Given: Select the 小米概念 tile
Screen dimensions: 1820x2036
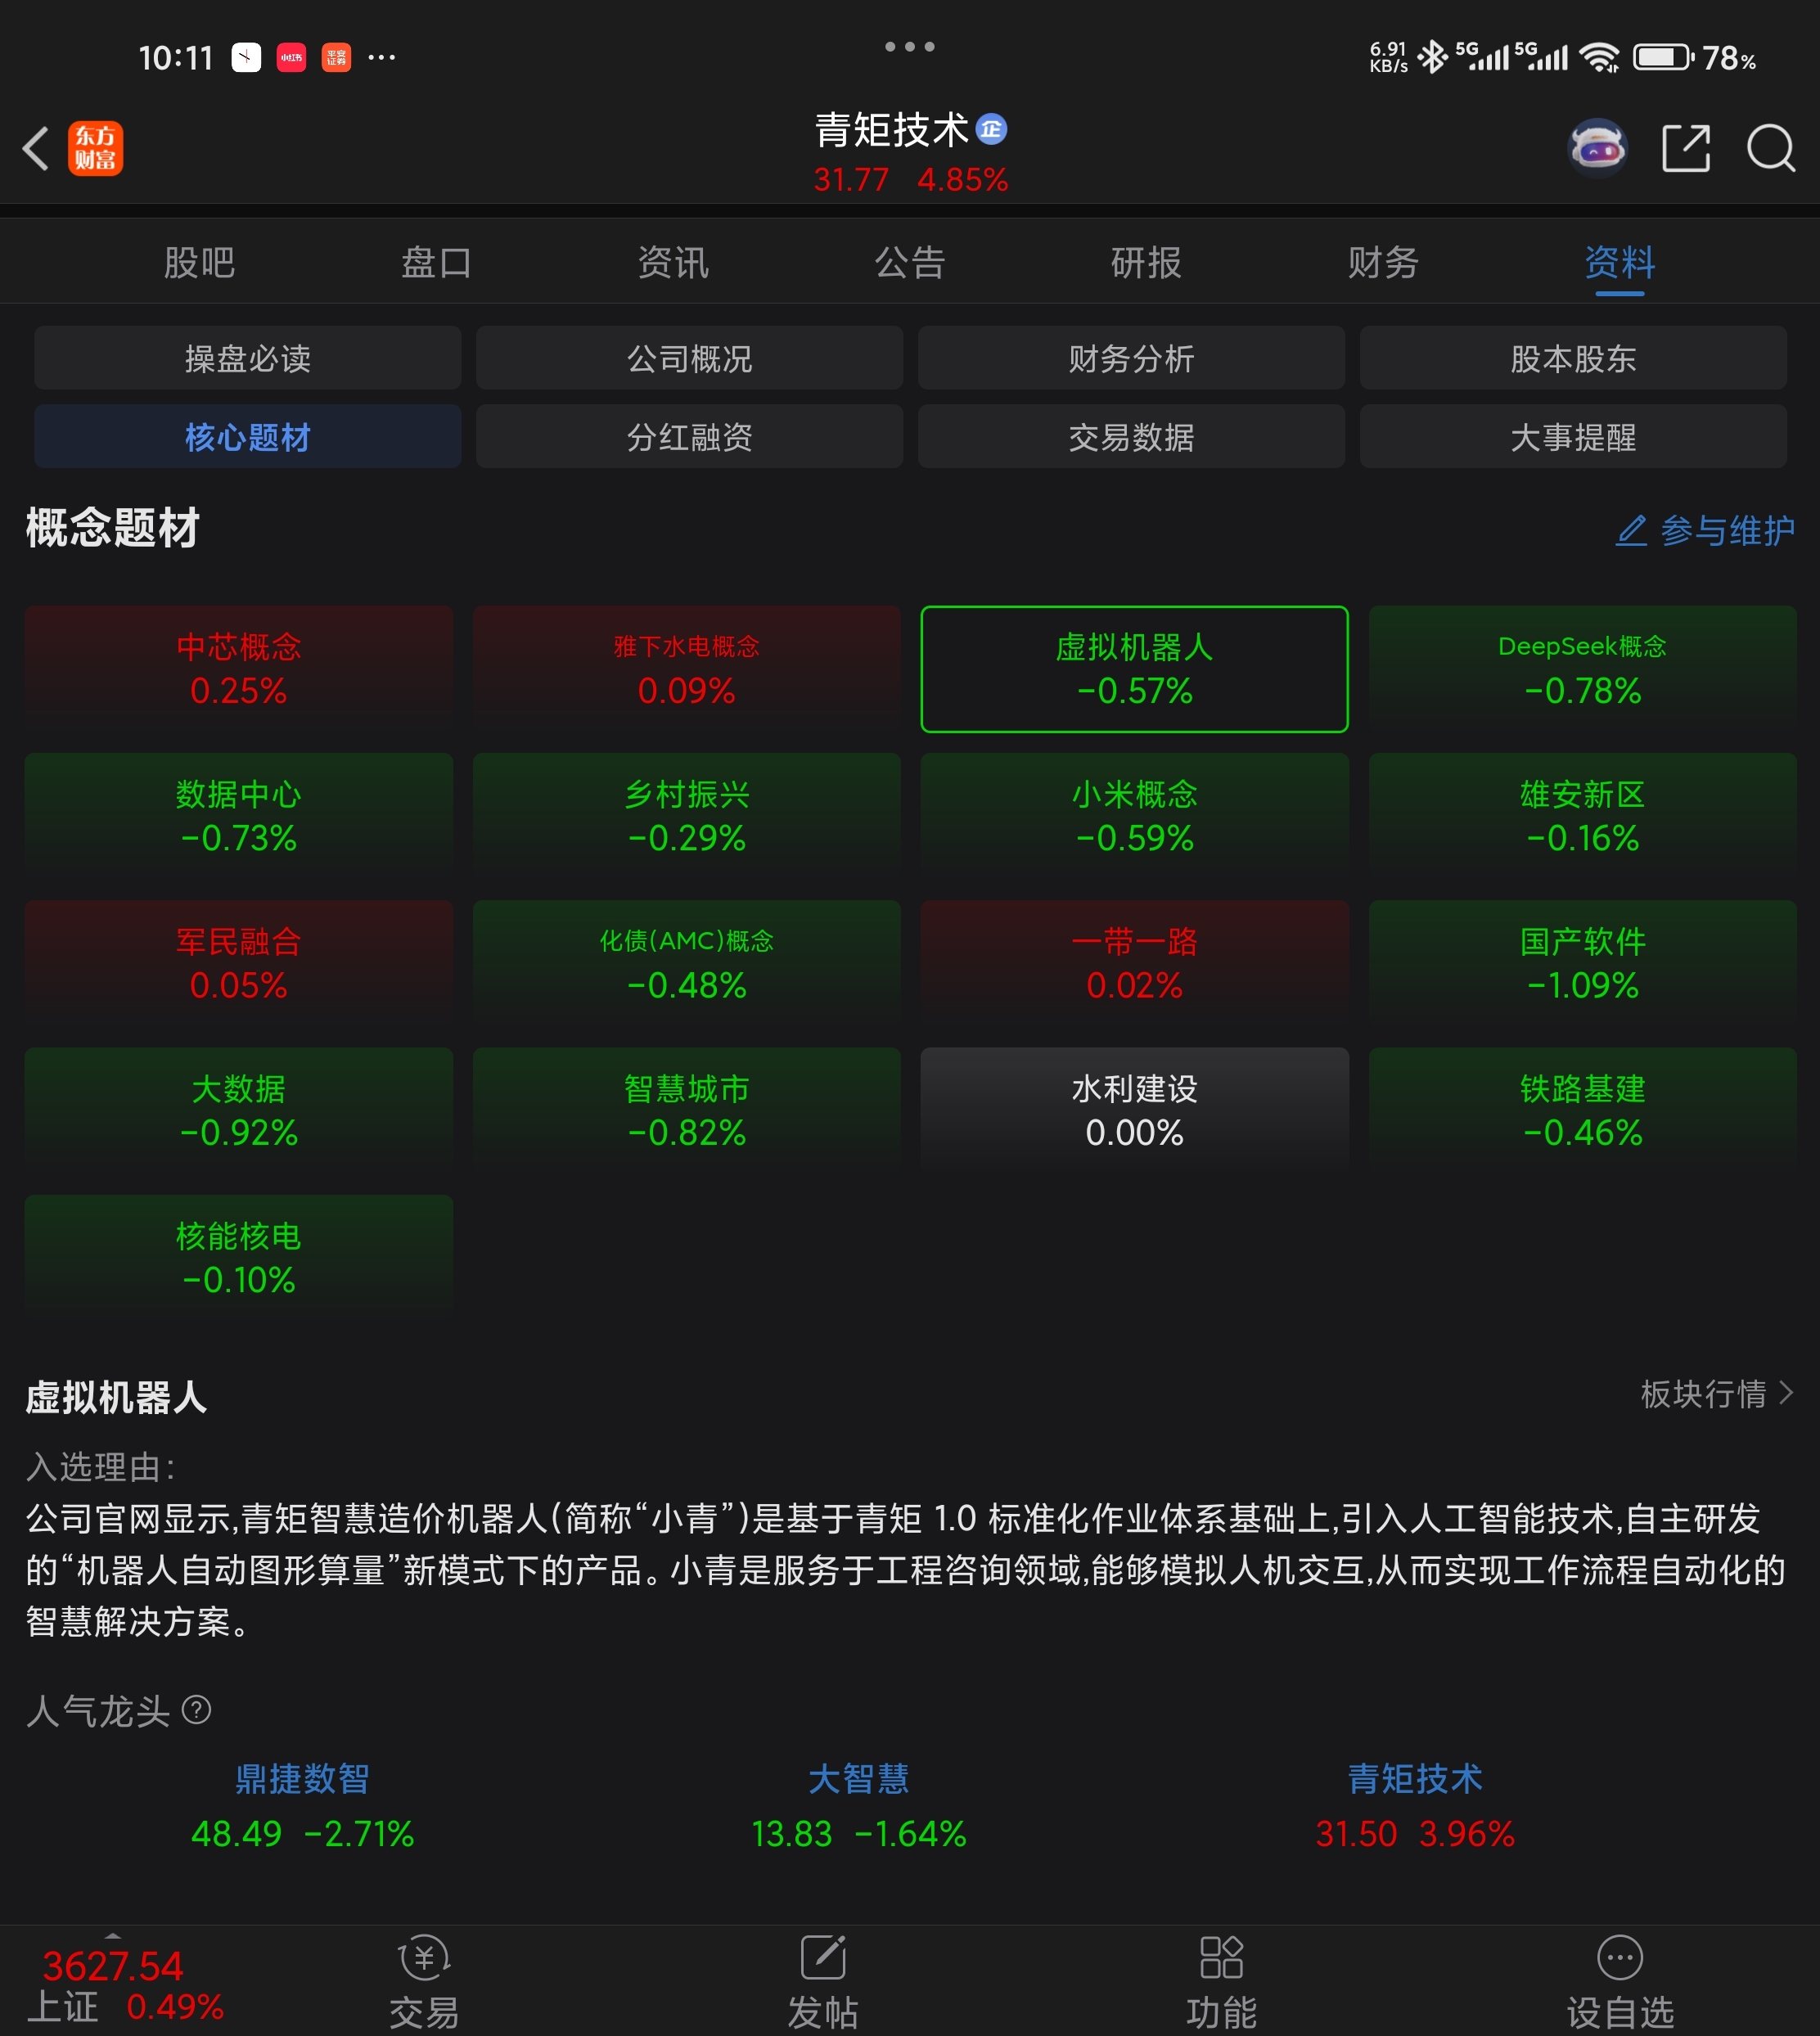Looking at the screenshot, I should click(1134, 816).
